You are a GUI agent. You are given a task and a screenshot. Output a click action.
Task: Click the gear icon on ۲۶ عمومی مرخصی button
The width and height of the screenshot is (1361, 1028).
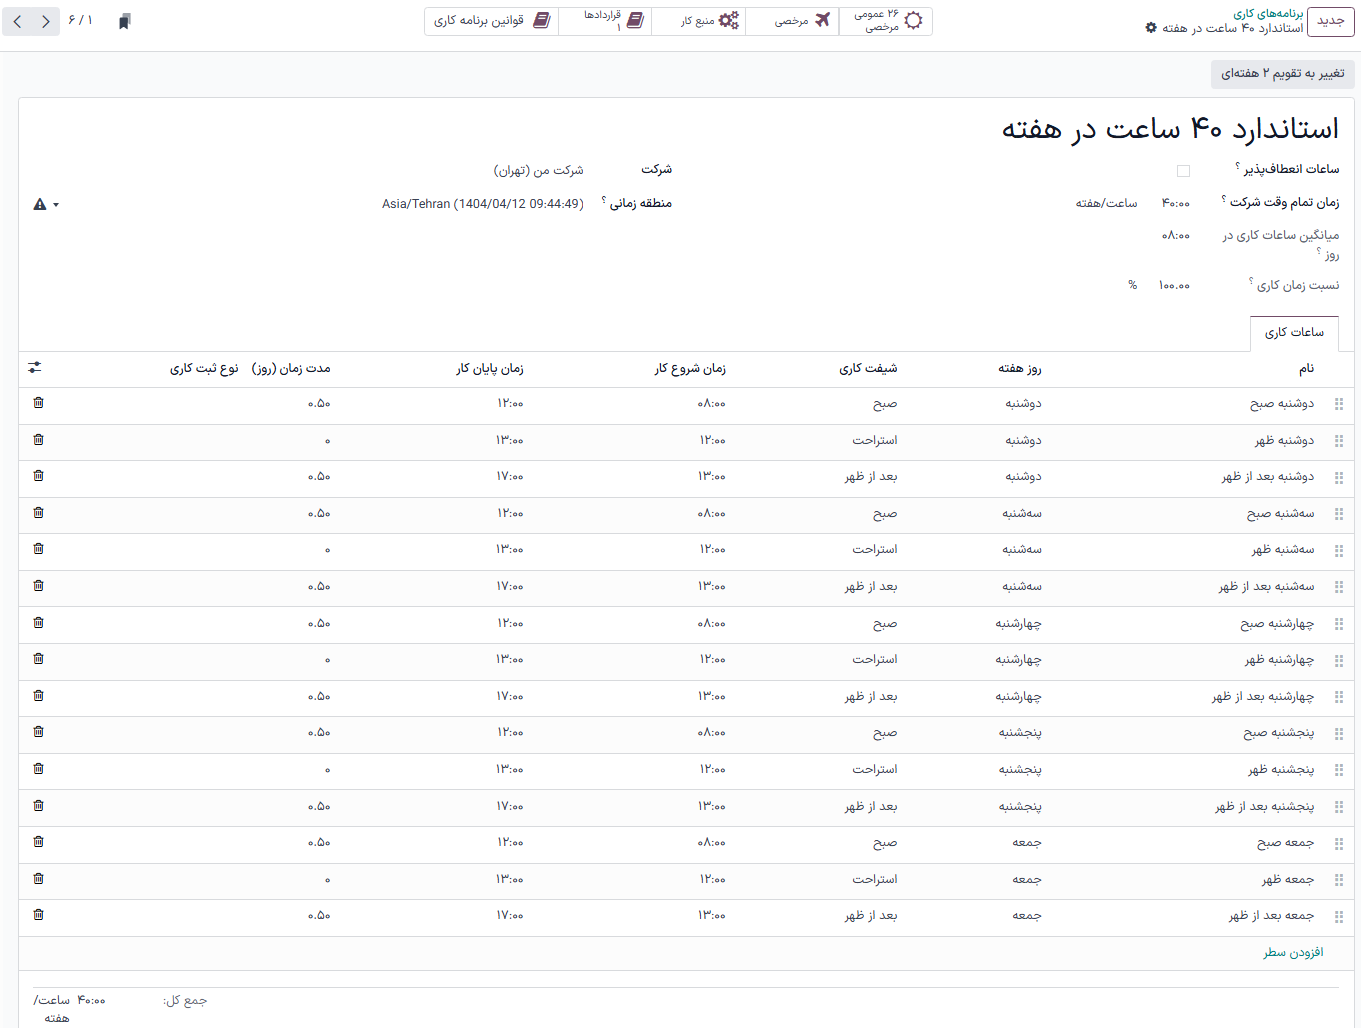tap(913, 20)
